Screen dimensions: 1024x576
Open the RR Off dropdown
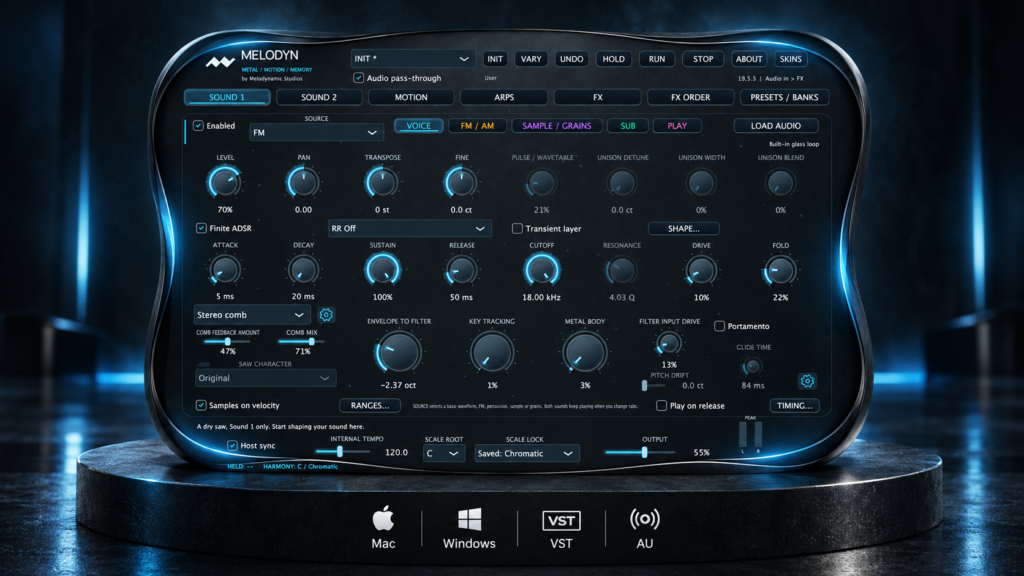(x=409, y=229)
